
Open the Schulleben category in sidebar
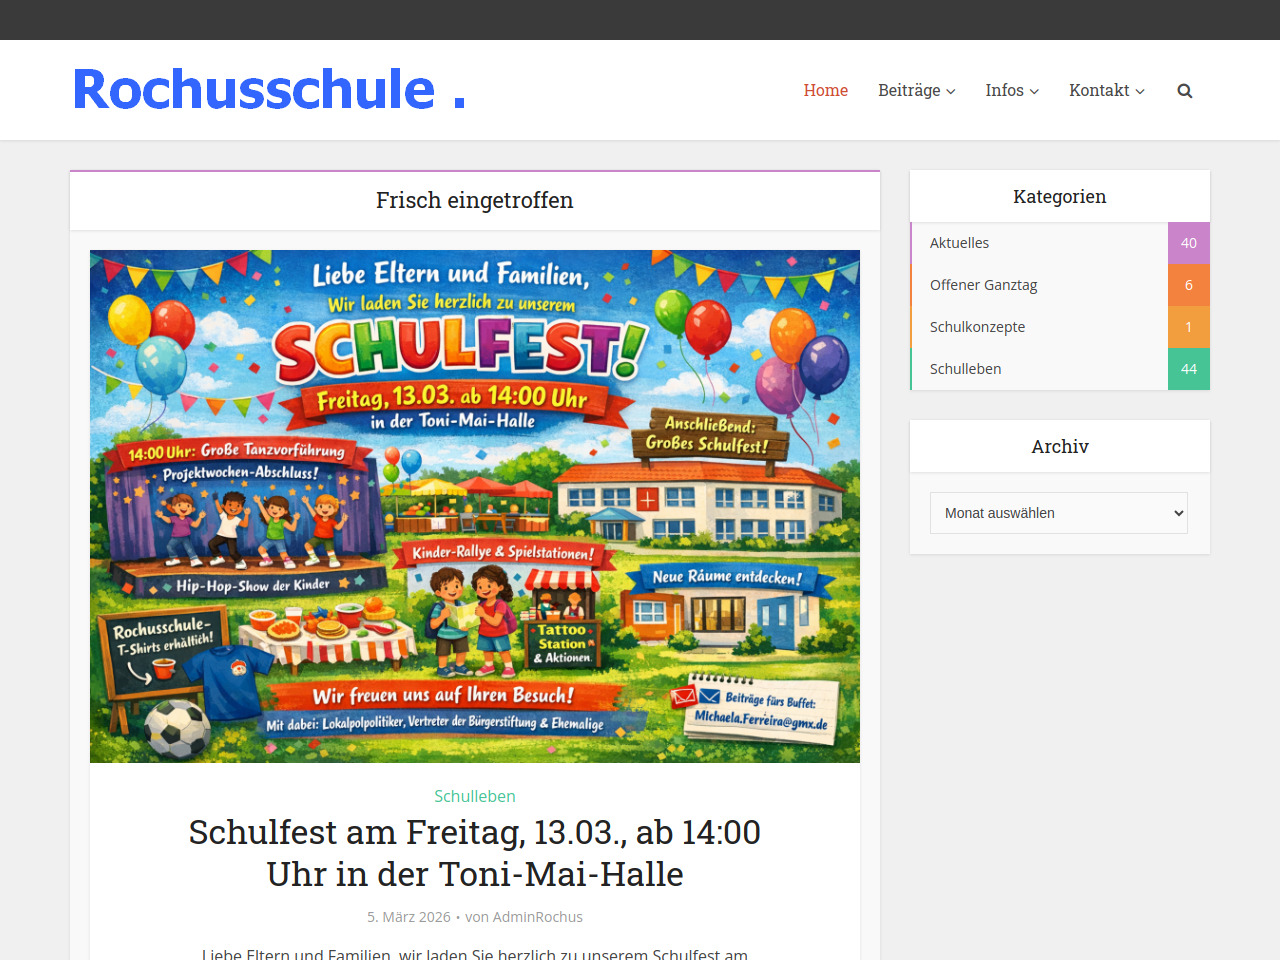(965, 369)
